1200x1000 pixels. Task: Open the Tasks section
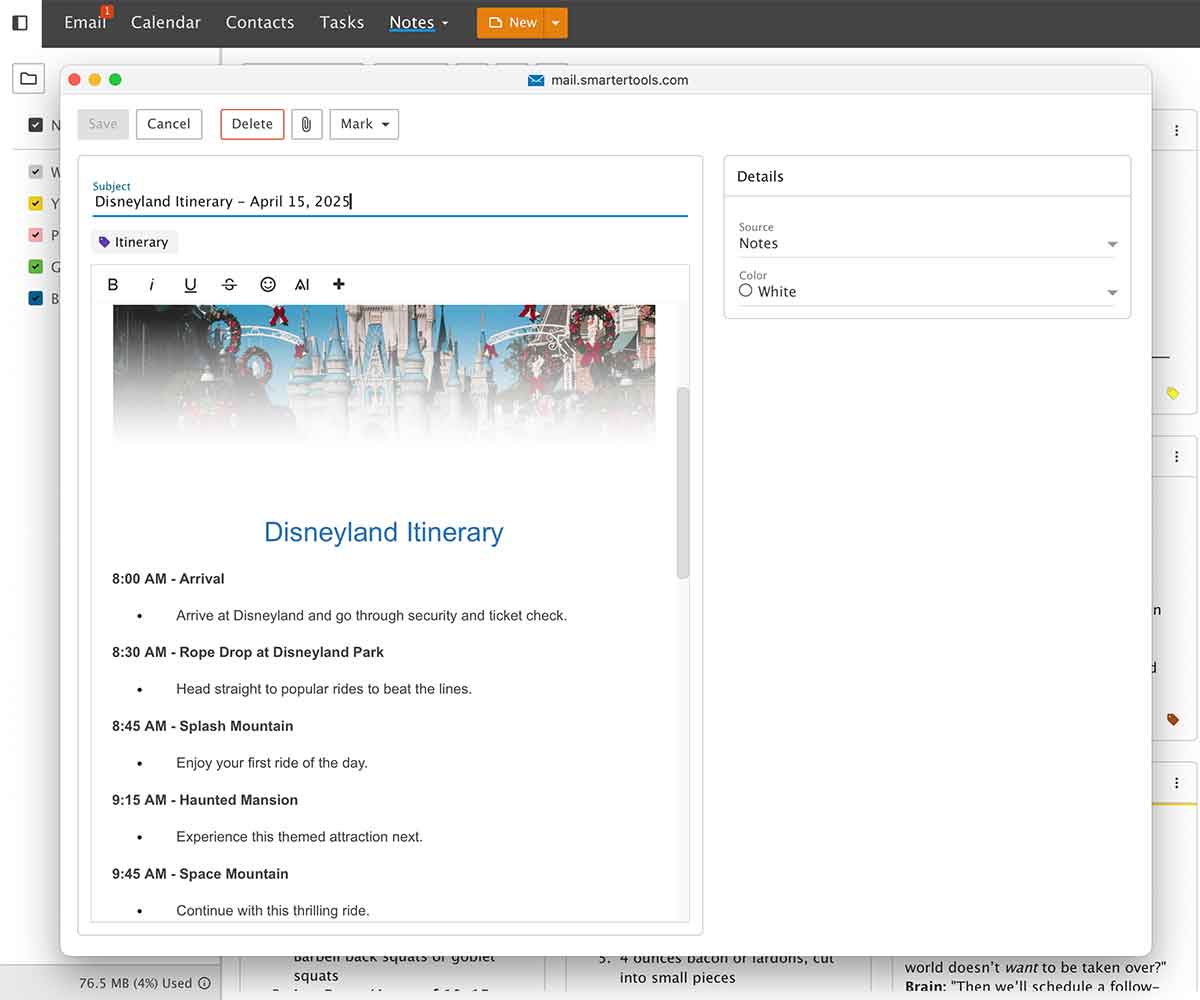(342, 22)
